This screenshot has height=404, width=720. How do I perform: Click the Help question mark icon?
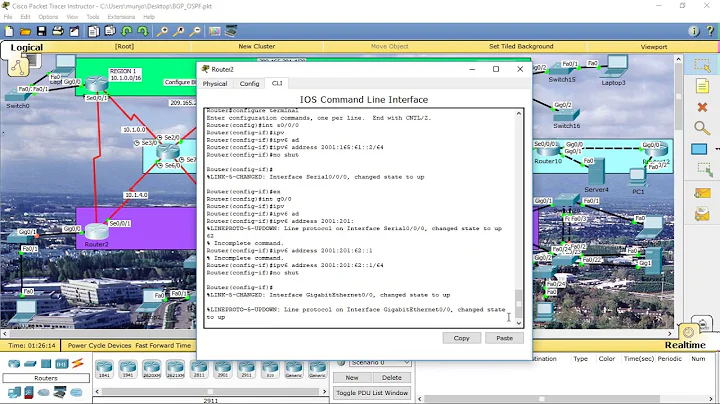(x=710, y=31)
